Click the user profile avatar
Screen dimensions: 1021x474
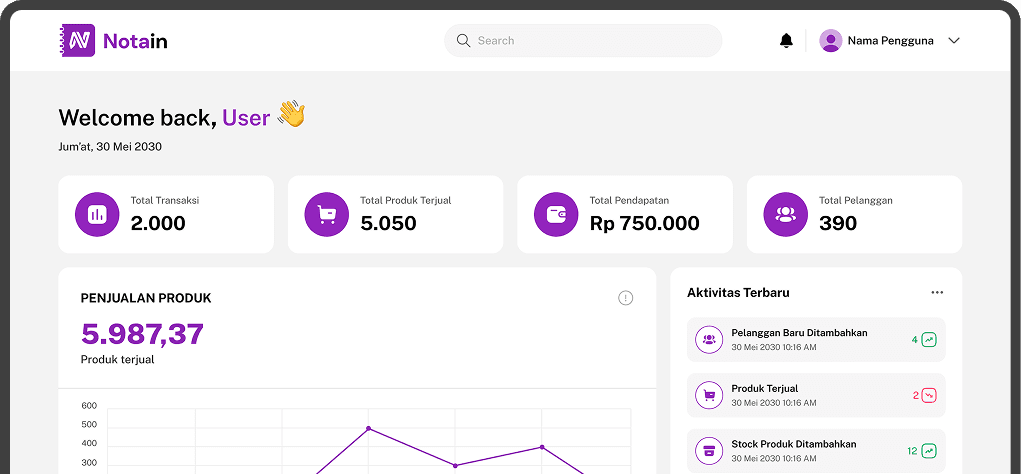[830, 40]
